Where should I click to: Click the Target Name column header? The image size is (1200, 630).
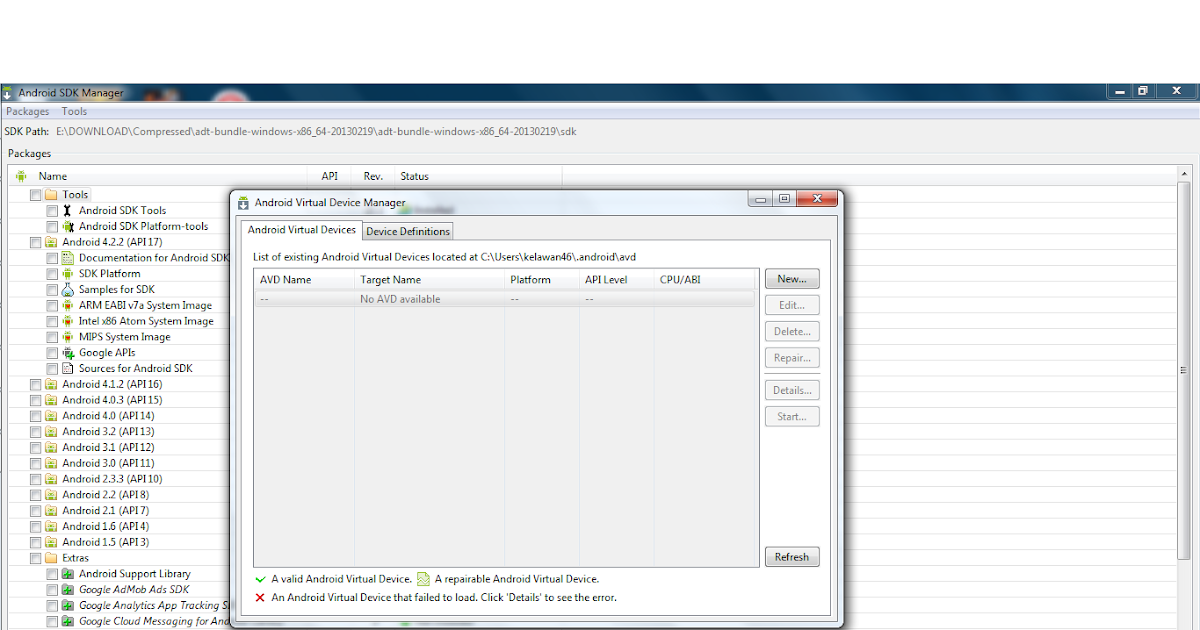point(430,280)
